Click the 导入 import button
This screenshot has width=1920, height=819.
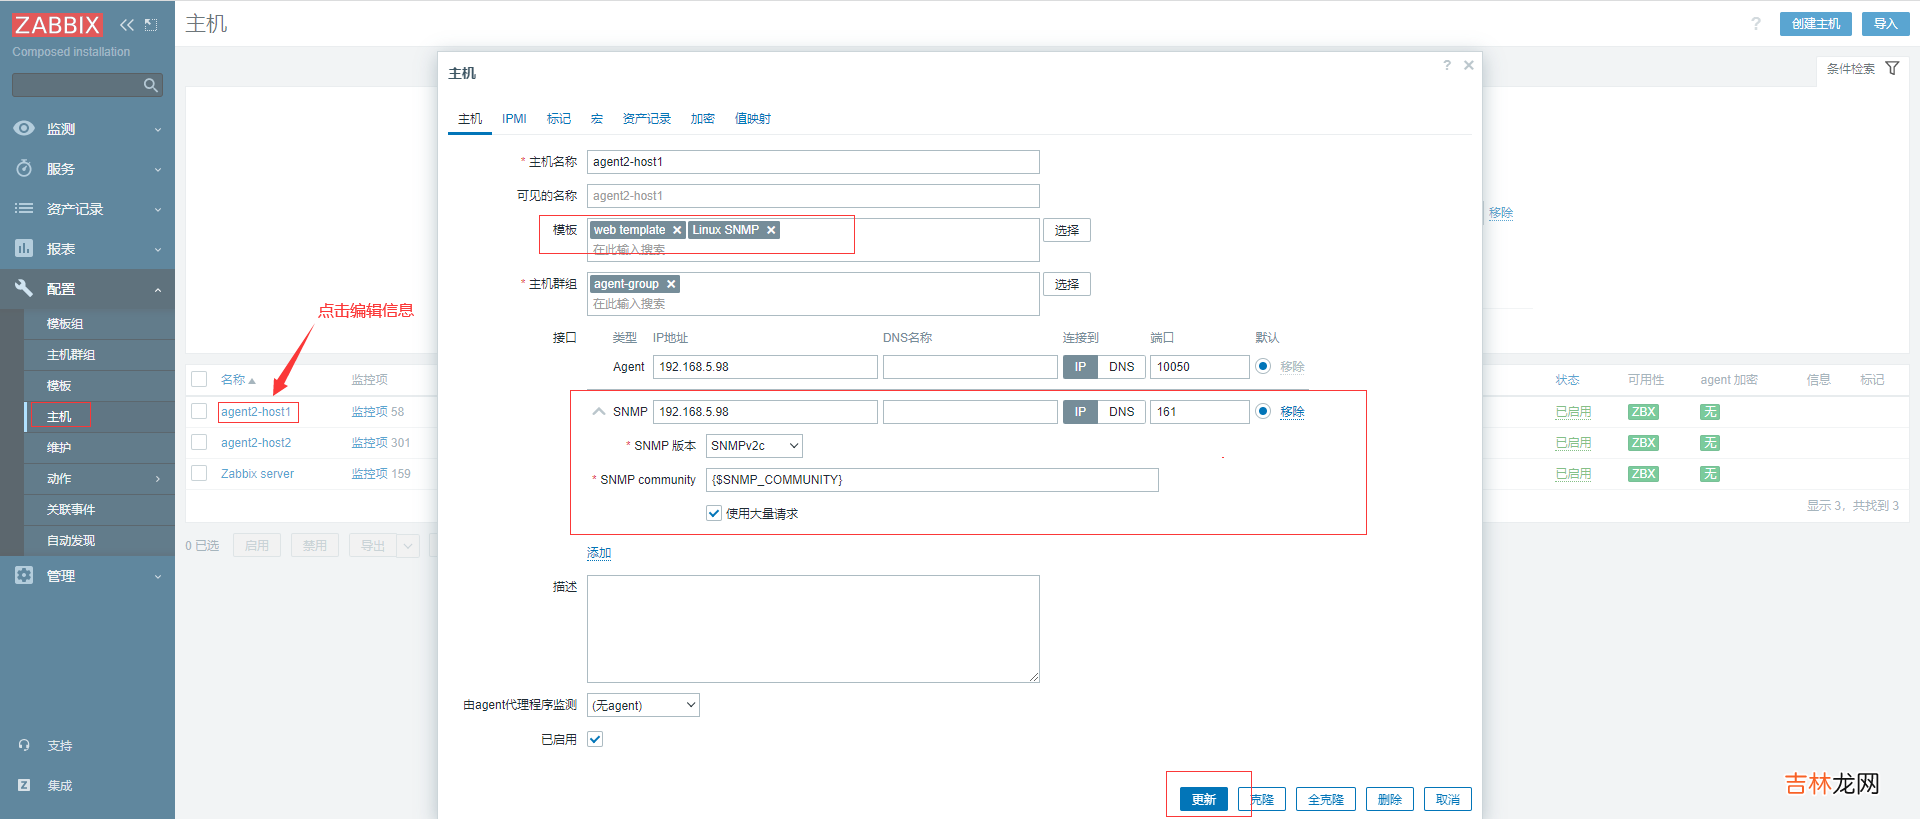[1885, 24]
